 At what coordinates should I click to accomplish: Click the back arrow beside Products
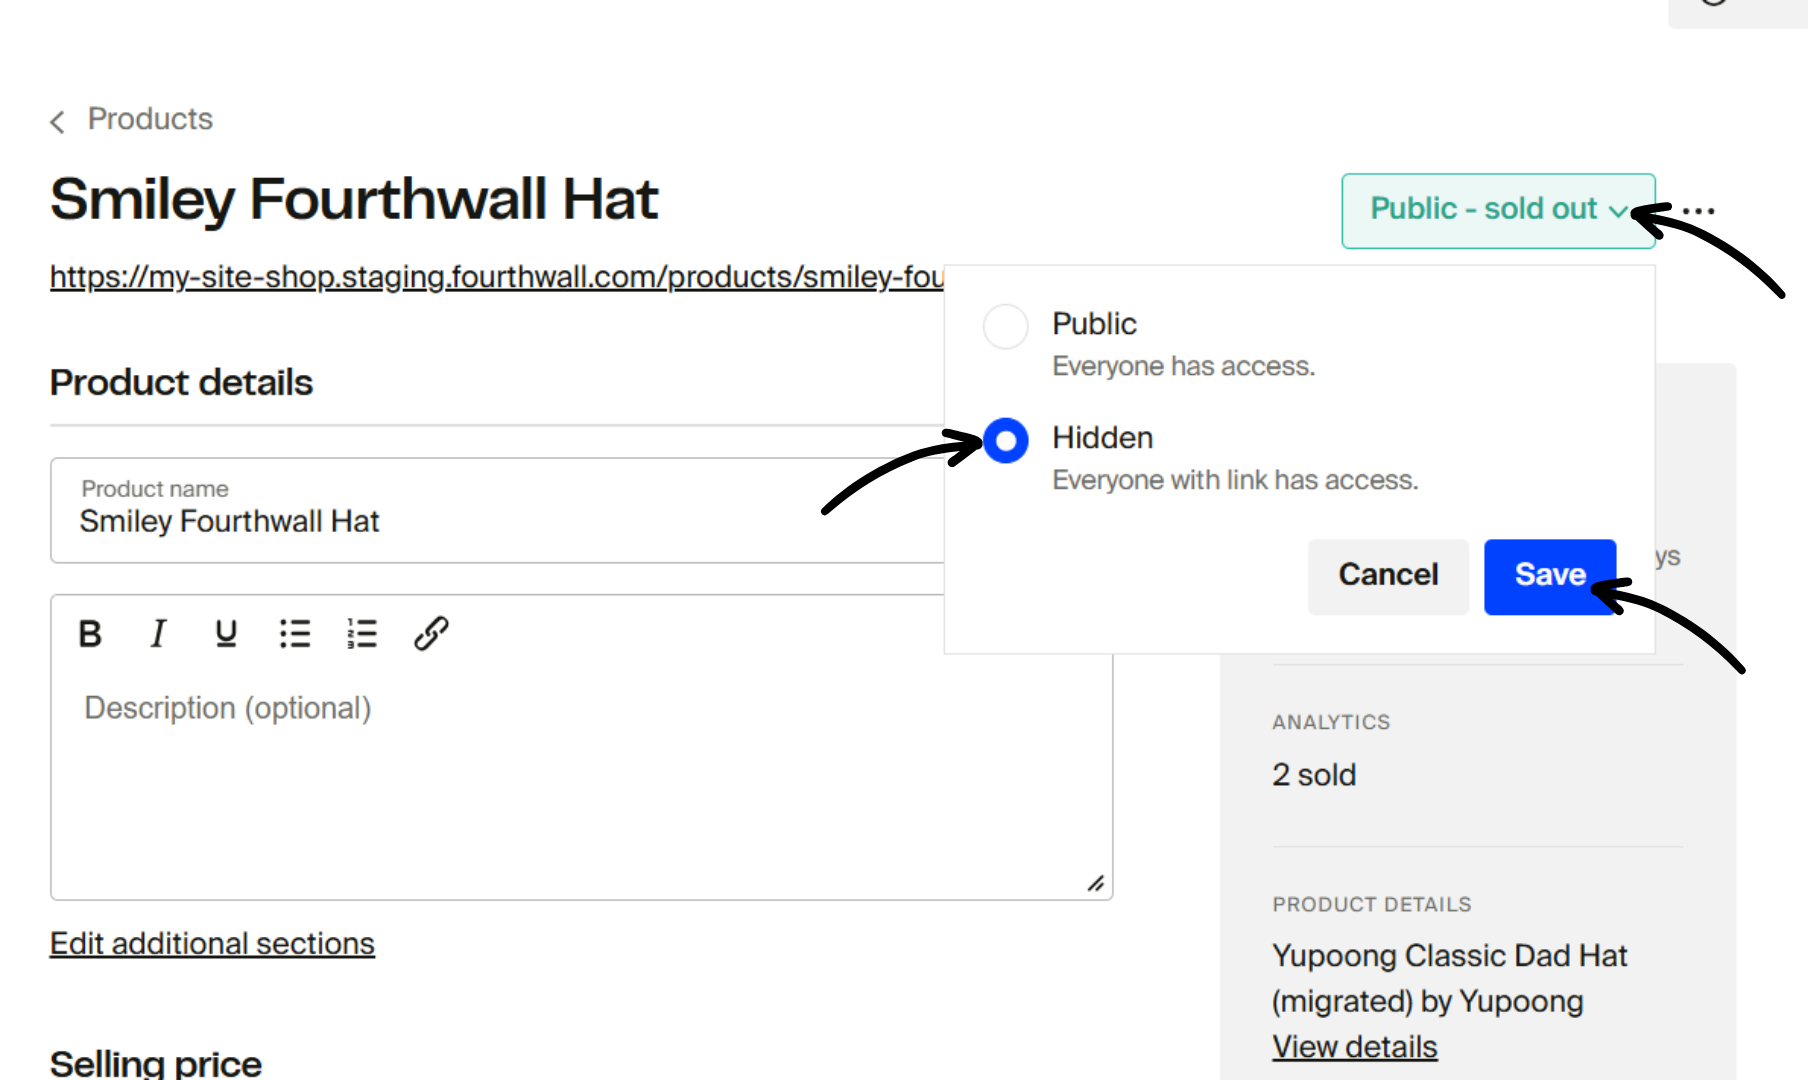(57, 121)
